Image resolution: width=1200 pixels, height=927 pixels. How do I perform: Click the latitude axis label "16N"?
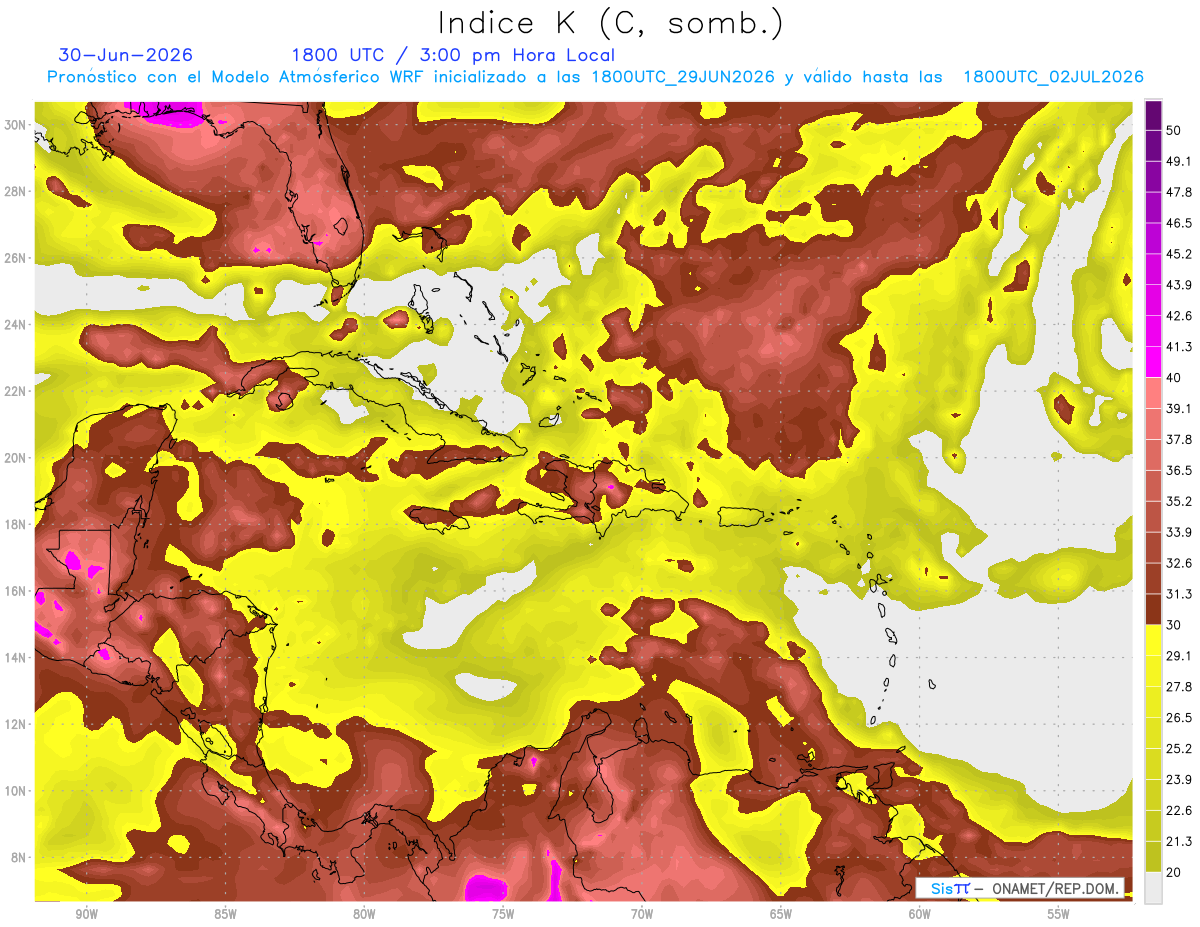coord(17,591)
